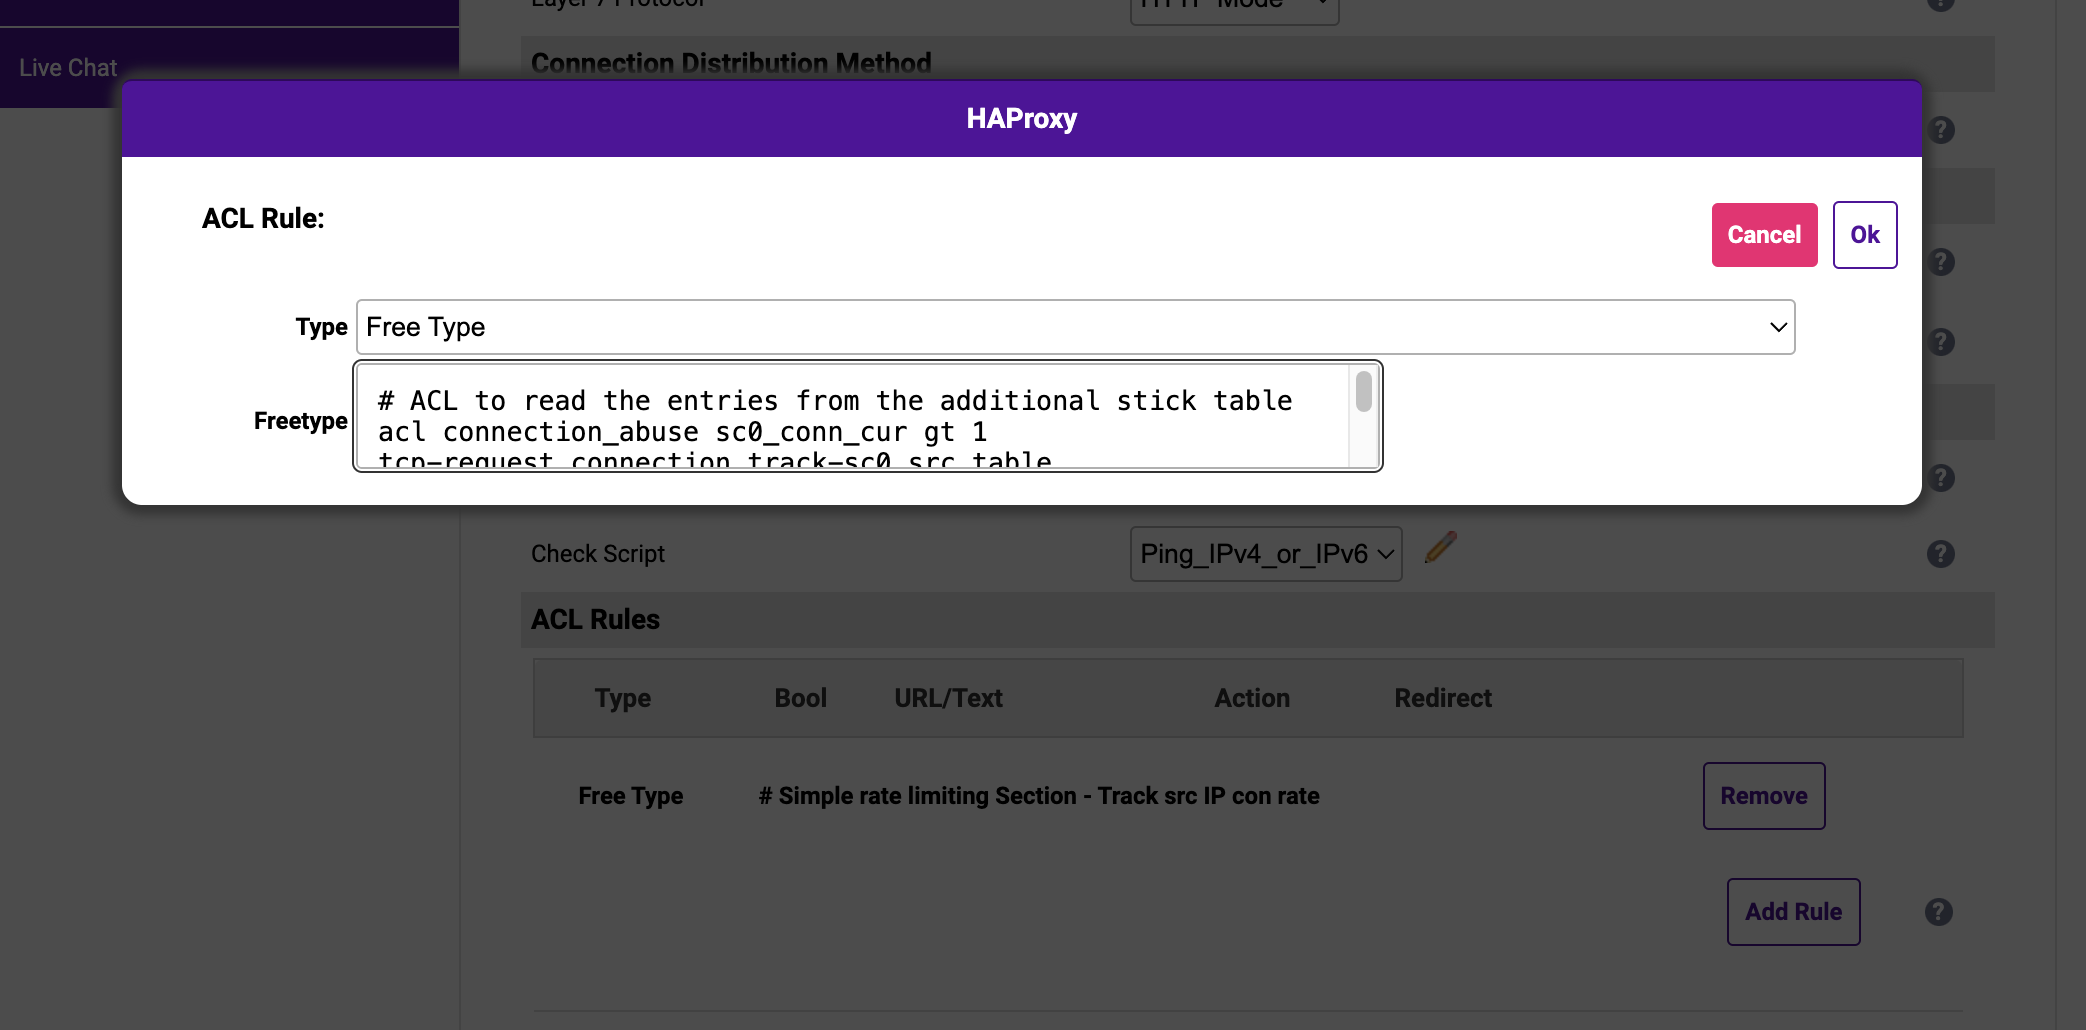The height and width of the screenshot is (1030, 2086).
Task: Select the Free Type rule row text
Action: 631,796
